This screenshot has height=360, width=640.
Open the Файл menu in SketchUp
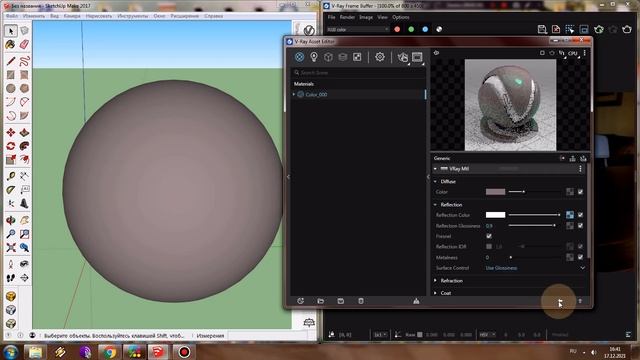click(12, 16)
